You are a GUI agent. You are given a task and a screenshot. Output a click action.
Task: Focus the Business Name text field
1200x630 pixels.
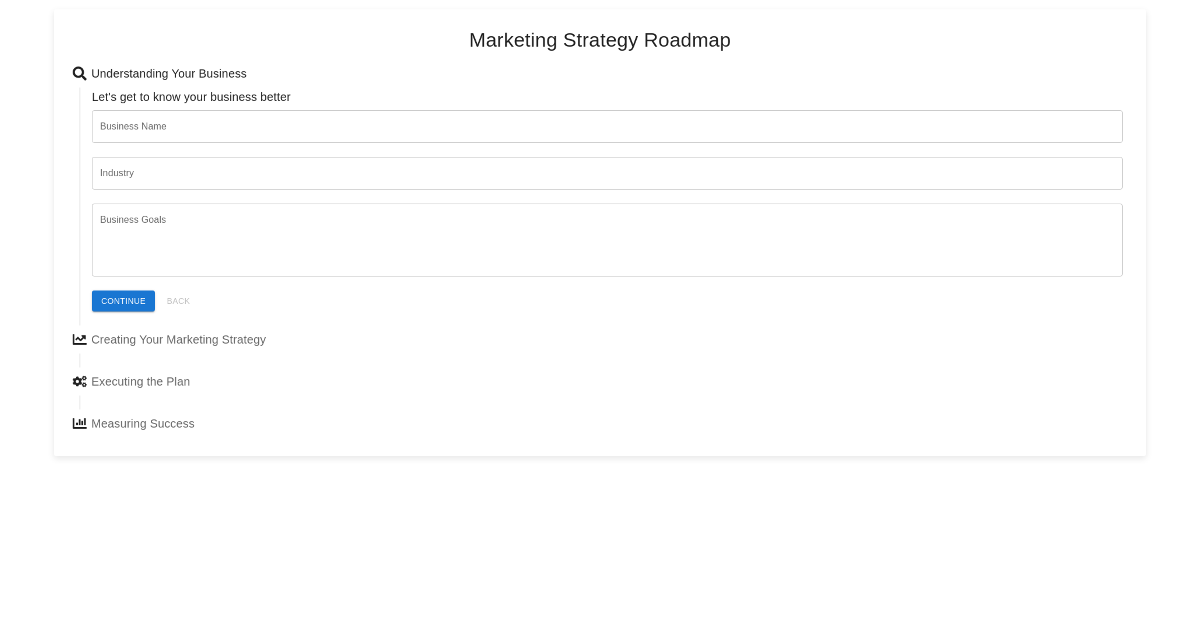607,127
